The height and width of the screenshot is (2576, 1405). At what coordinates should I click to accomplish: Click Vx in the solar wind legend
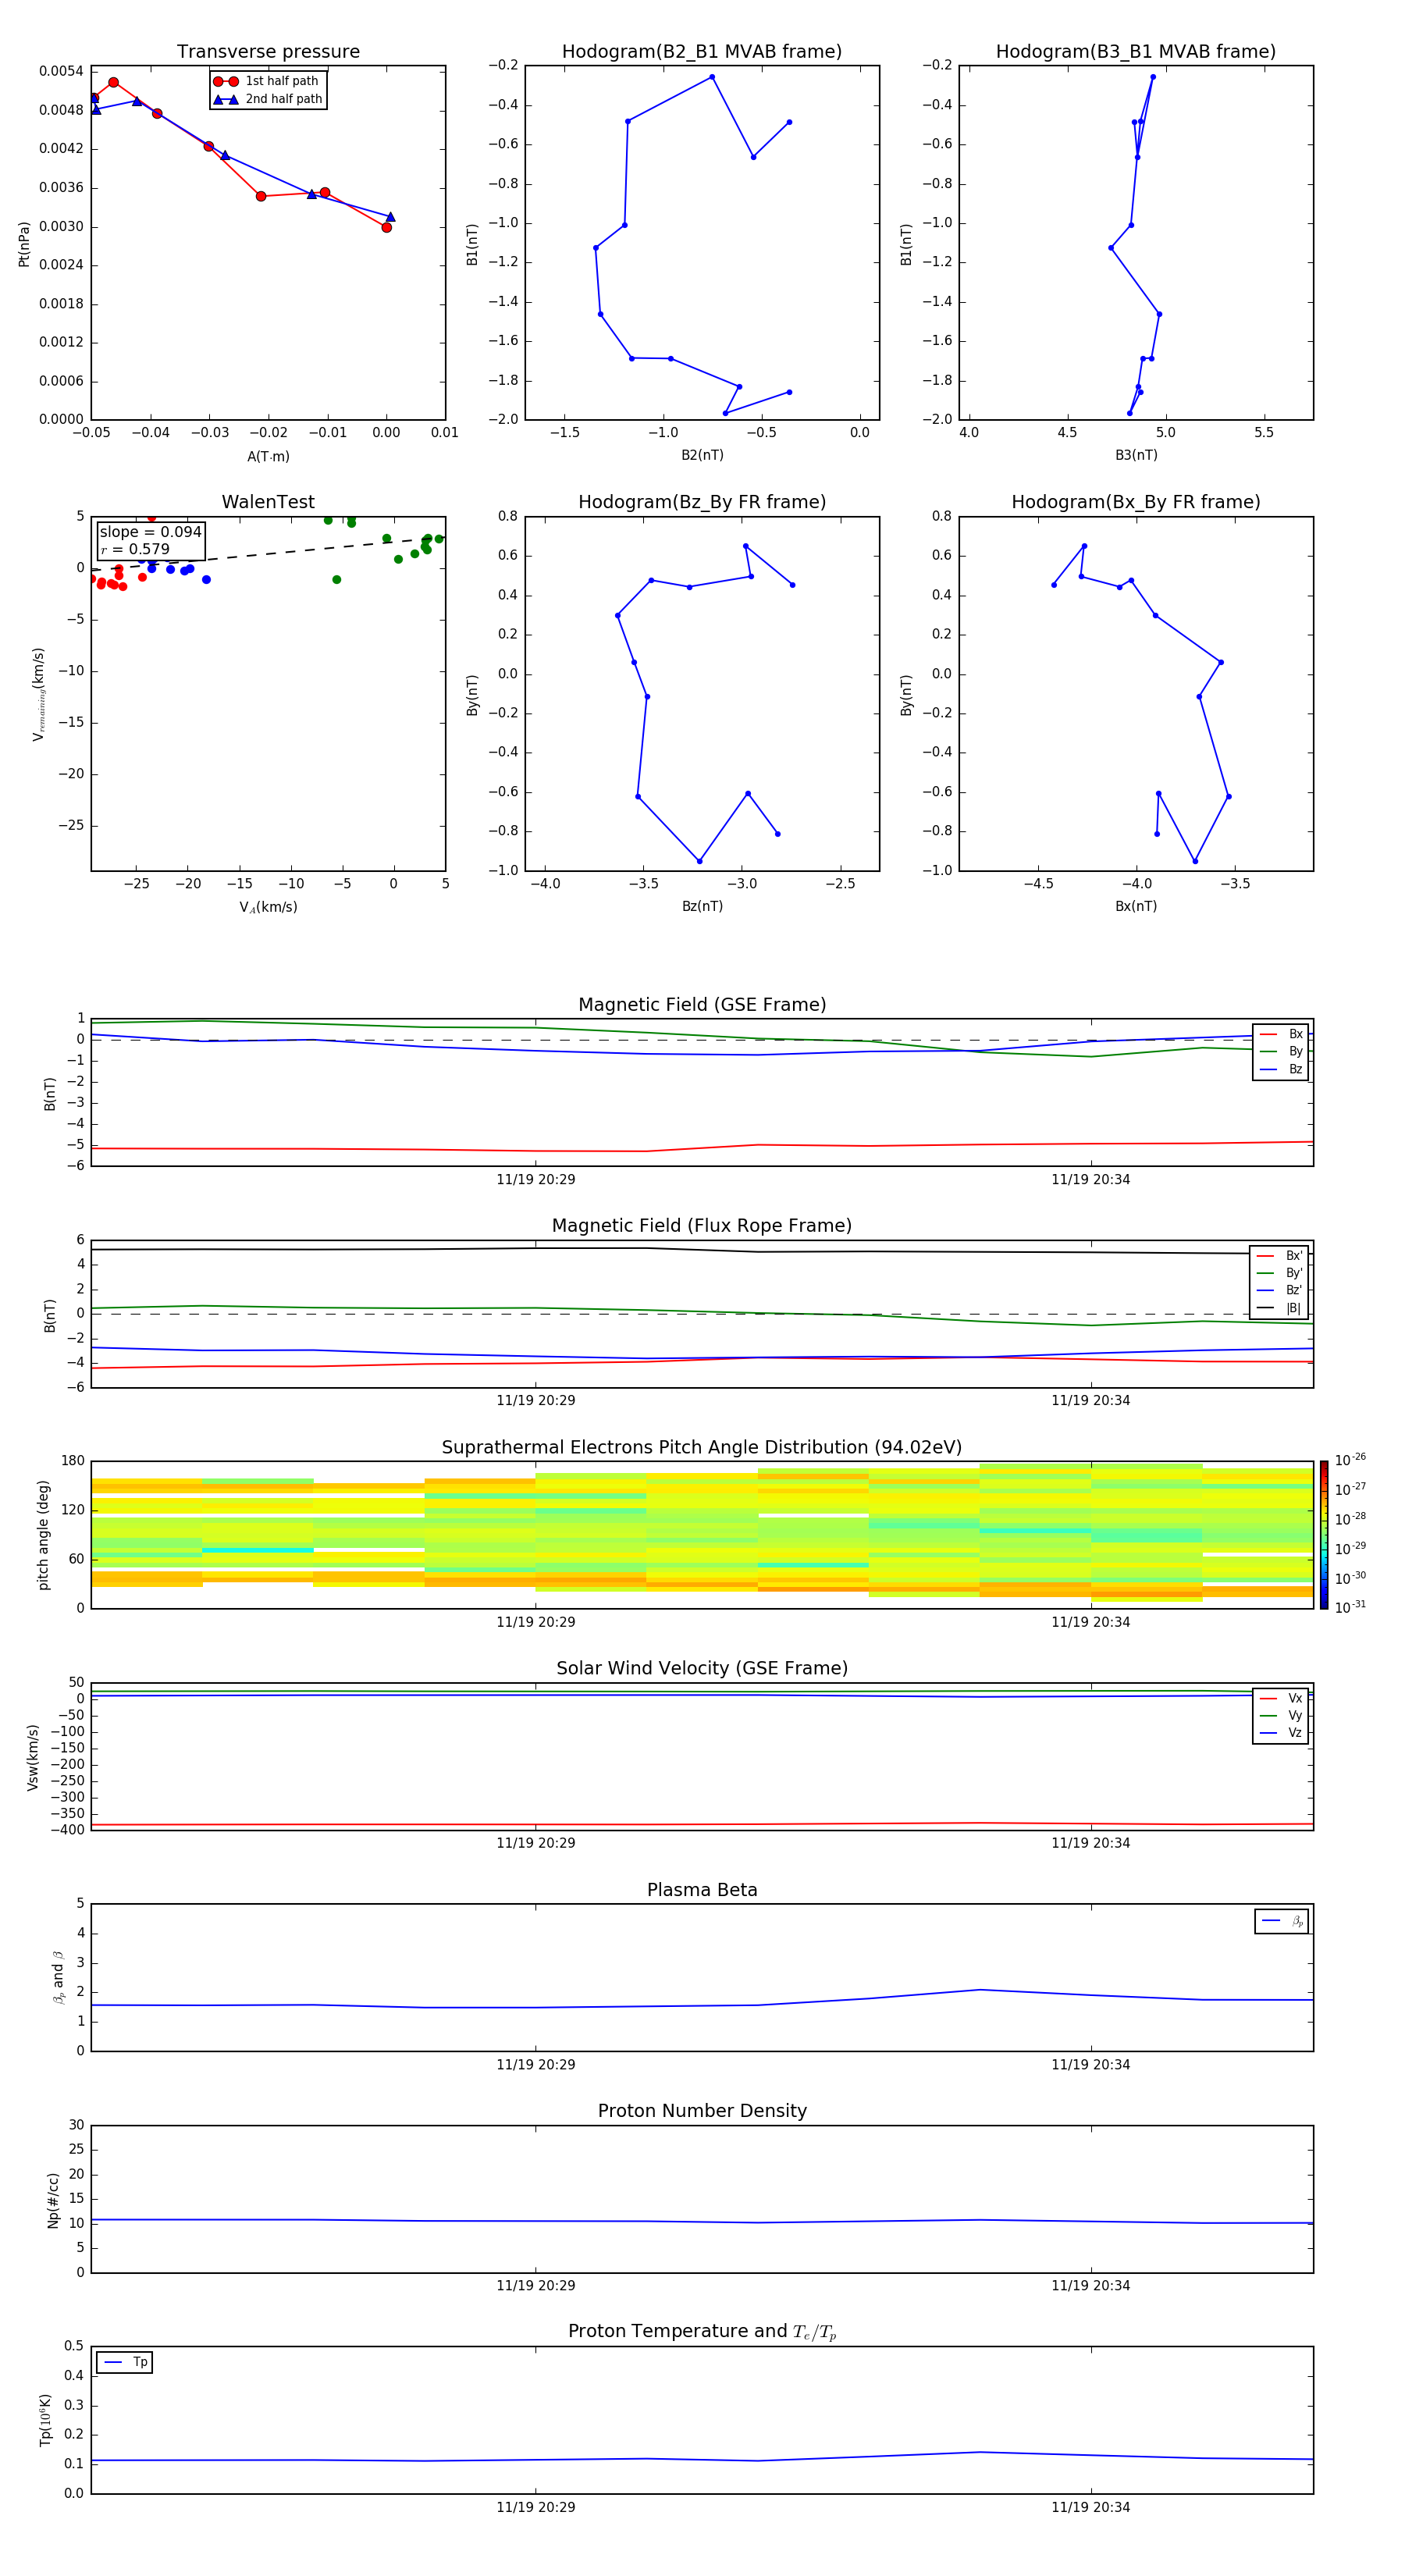pyautogui.click(x=1281, y=1698)
